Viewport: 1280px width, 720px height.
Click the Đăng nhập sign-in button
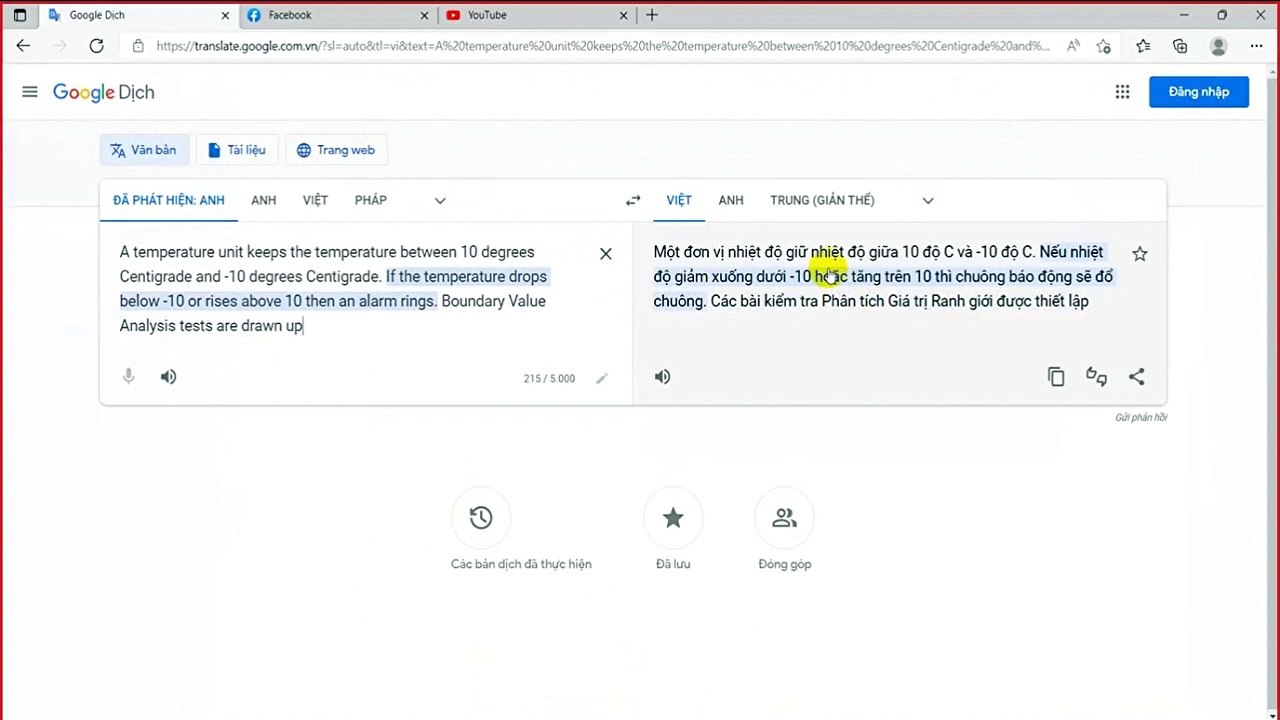(1198, 92)
